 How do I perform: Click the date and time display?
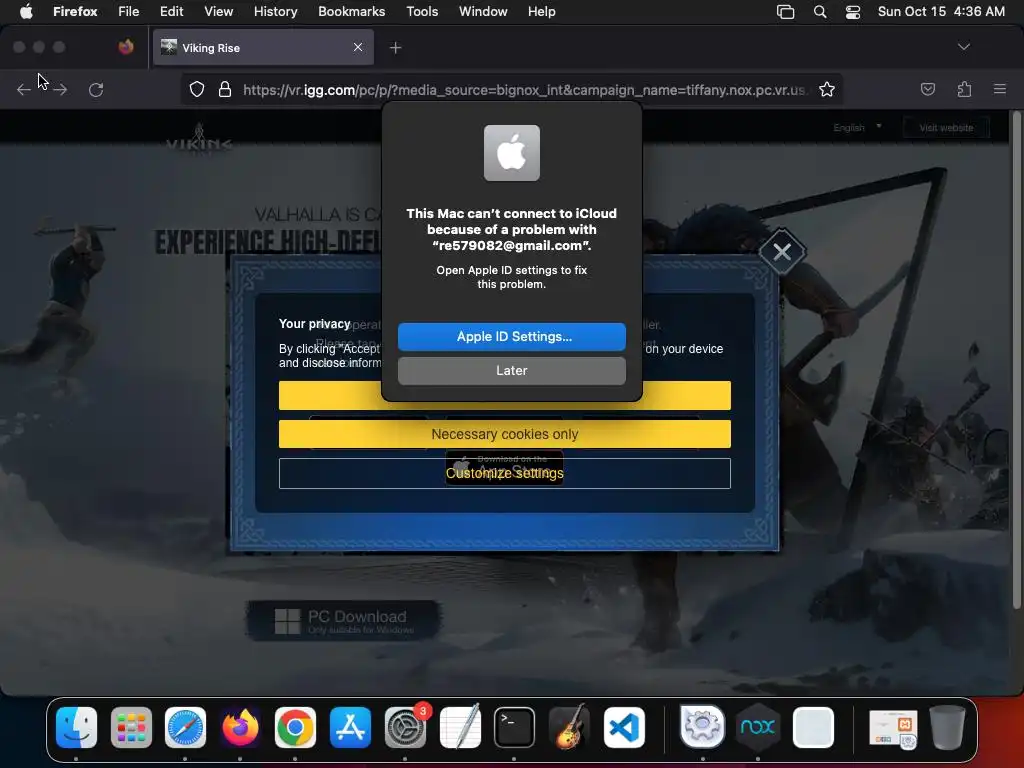click(941, 11)
